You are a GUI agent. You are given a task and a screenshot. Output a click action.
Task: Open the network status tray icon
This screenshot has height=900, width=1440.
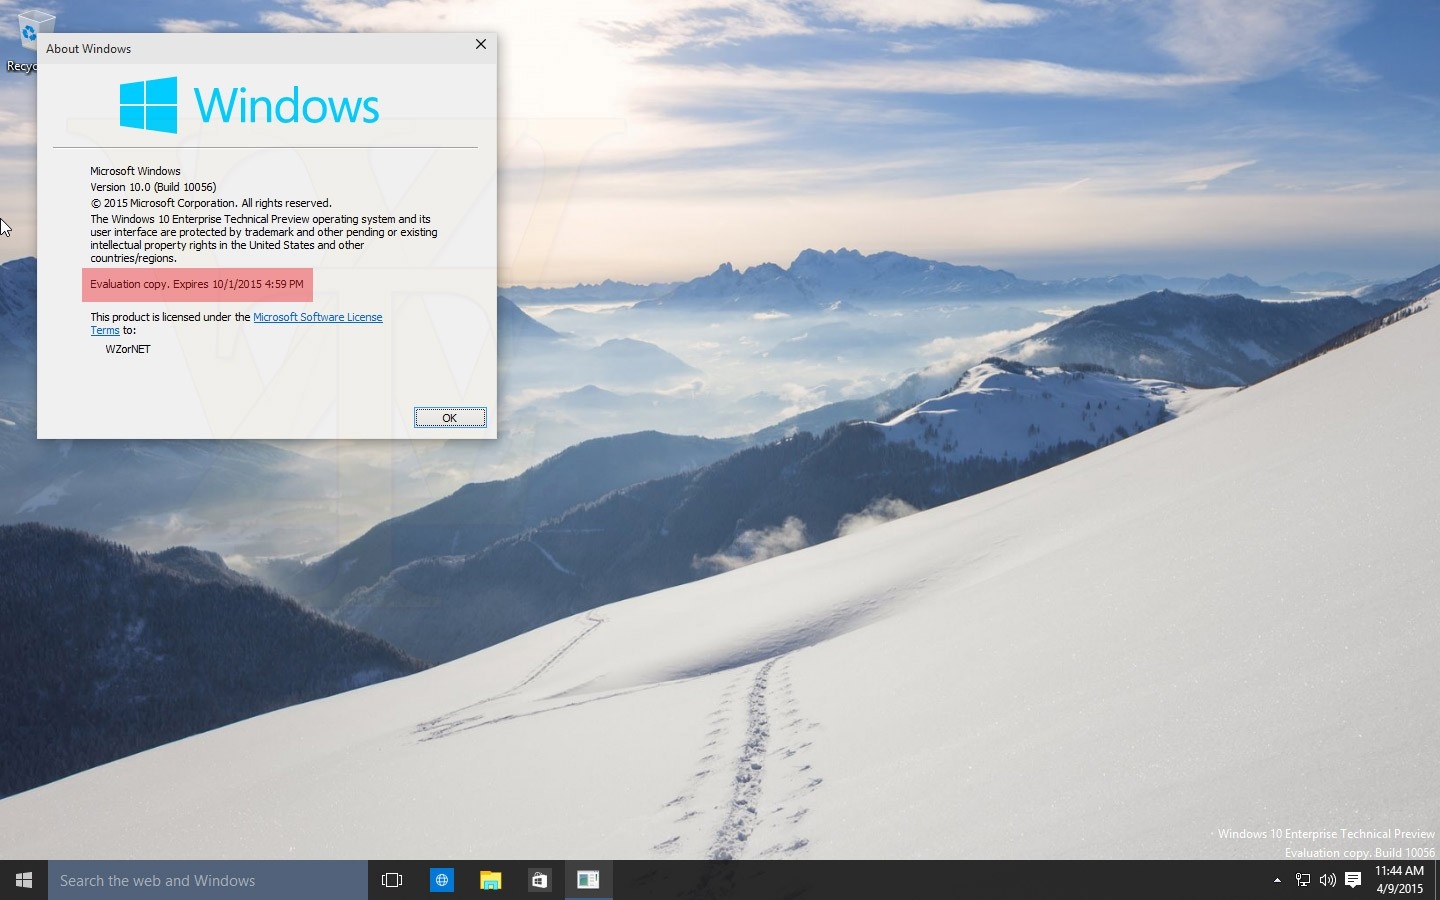click(1302, 880)
